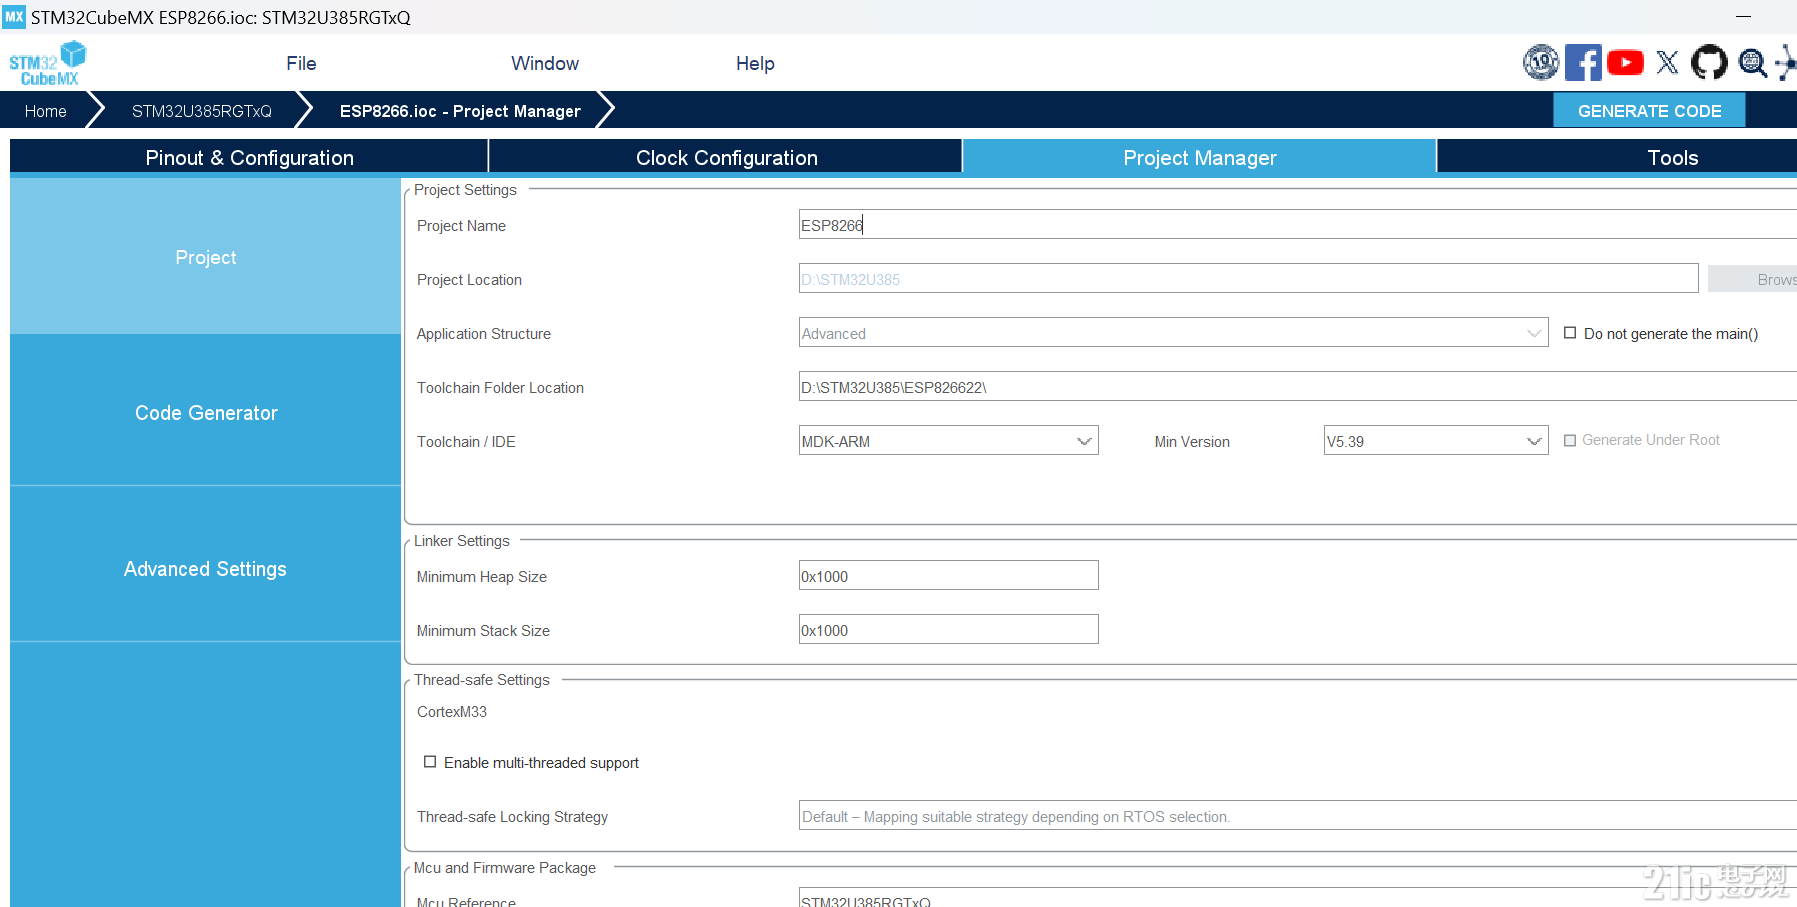Screen dimensions: 1797x907
Task: Click the MX icon in the title bar
Action: coord(14,17)
